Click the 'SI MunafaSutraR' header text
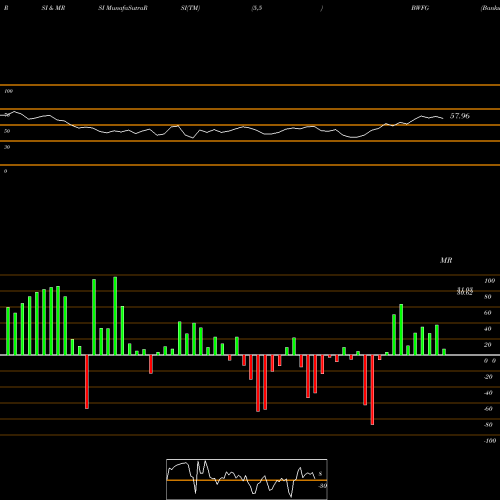Screen dimensions: 500x500 [123, 8]
